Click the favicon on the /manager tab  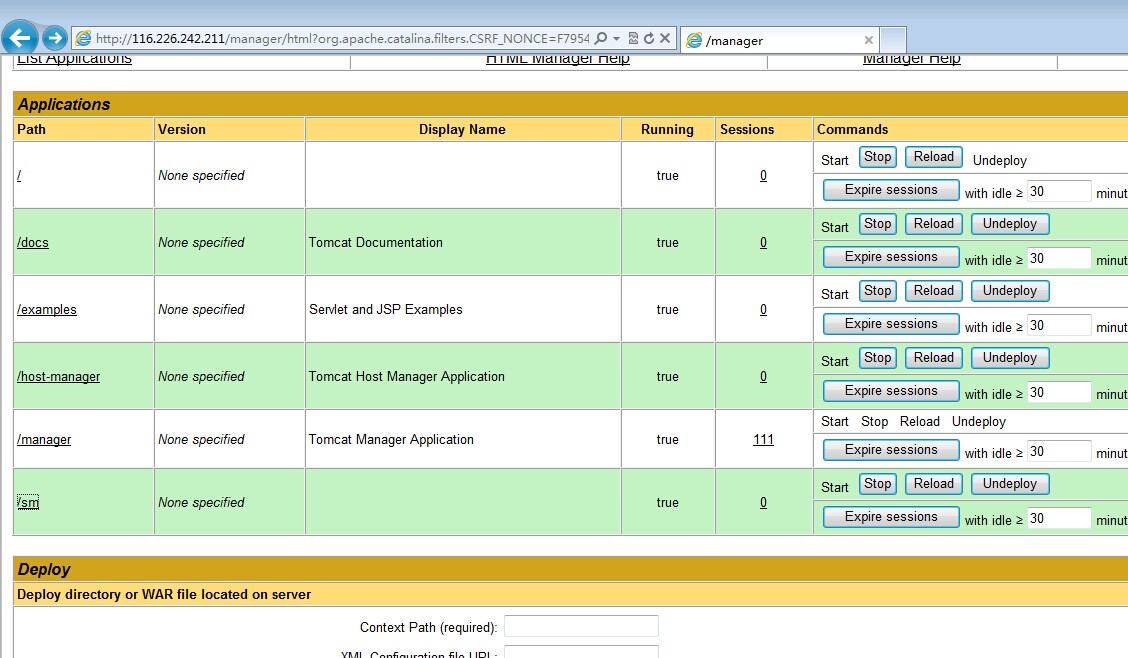click(694, 40)
